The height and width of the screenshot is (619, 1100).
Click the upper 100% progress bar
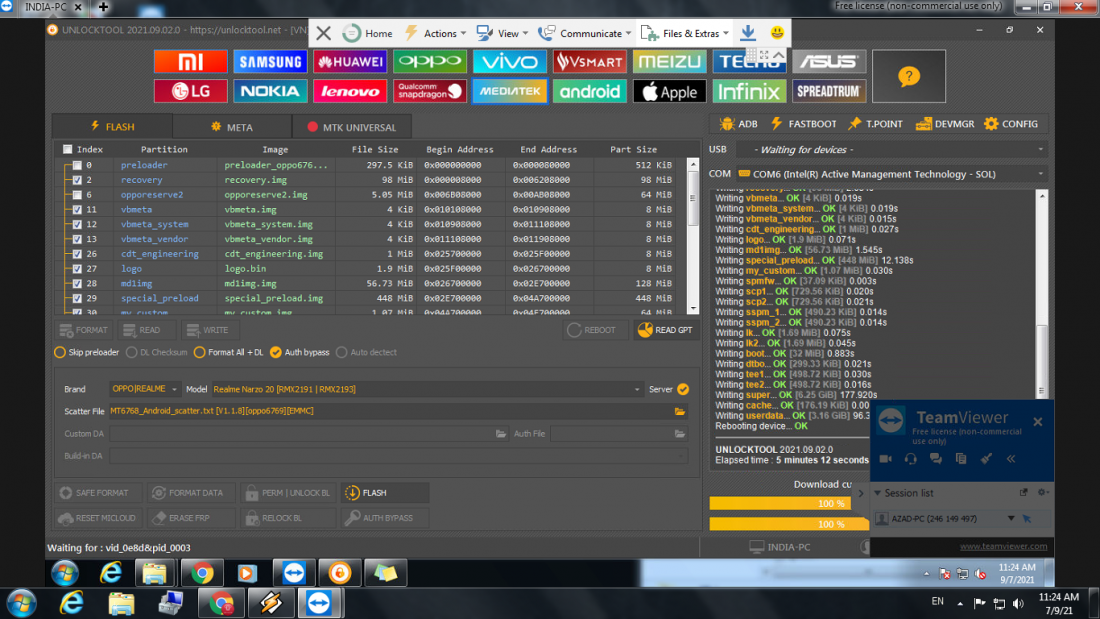pyautogui.click(x=780, y=503)
